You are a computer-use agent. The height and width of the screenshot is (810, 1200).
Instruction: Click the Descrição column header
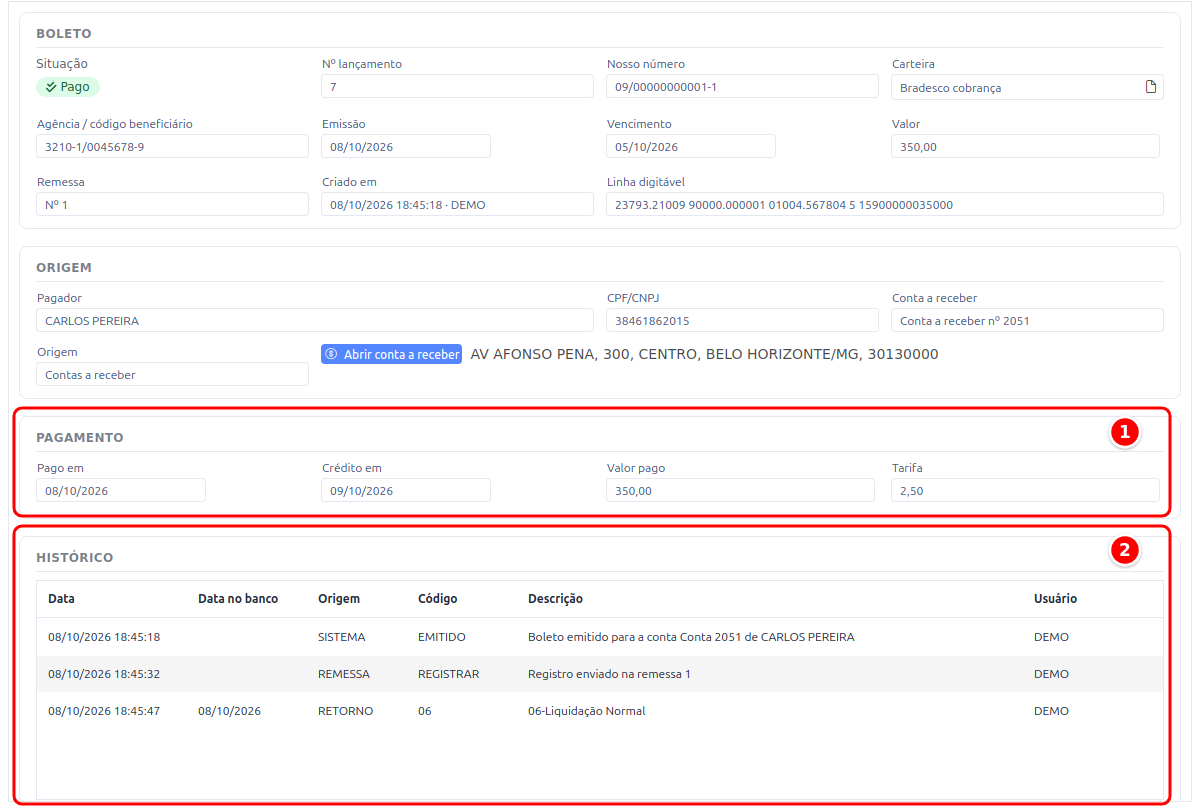tap(555, 599)
